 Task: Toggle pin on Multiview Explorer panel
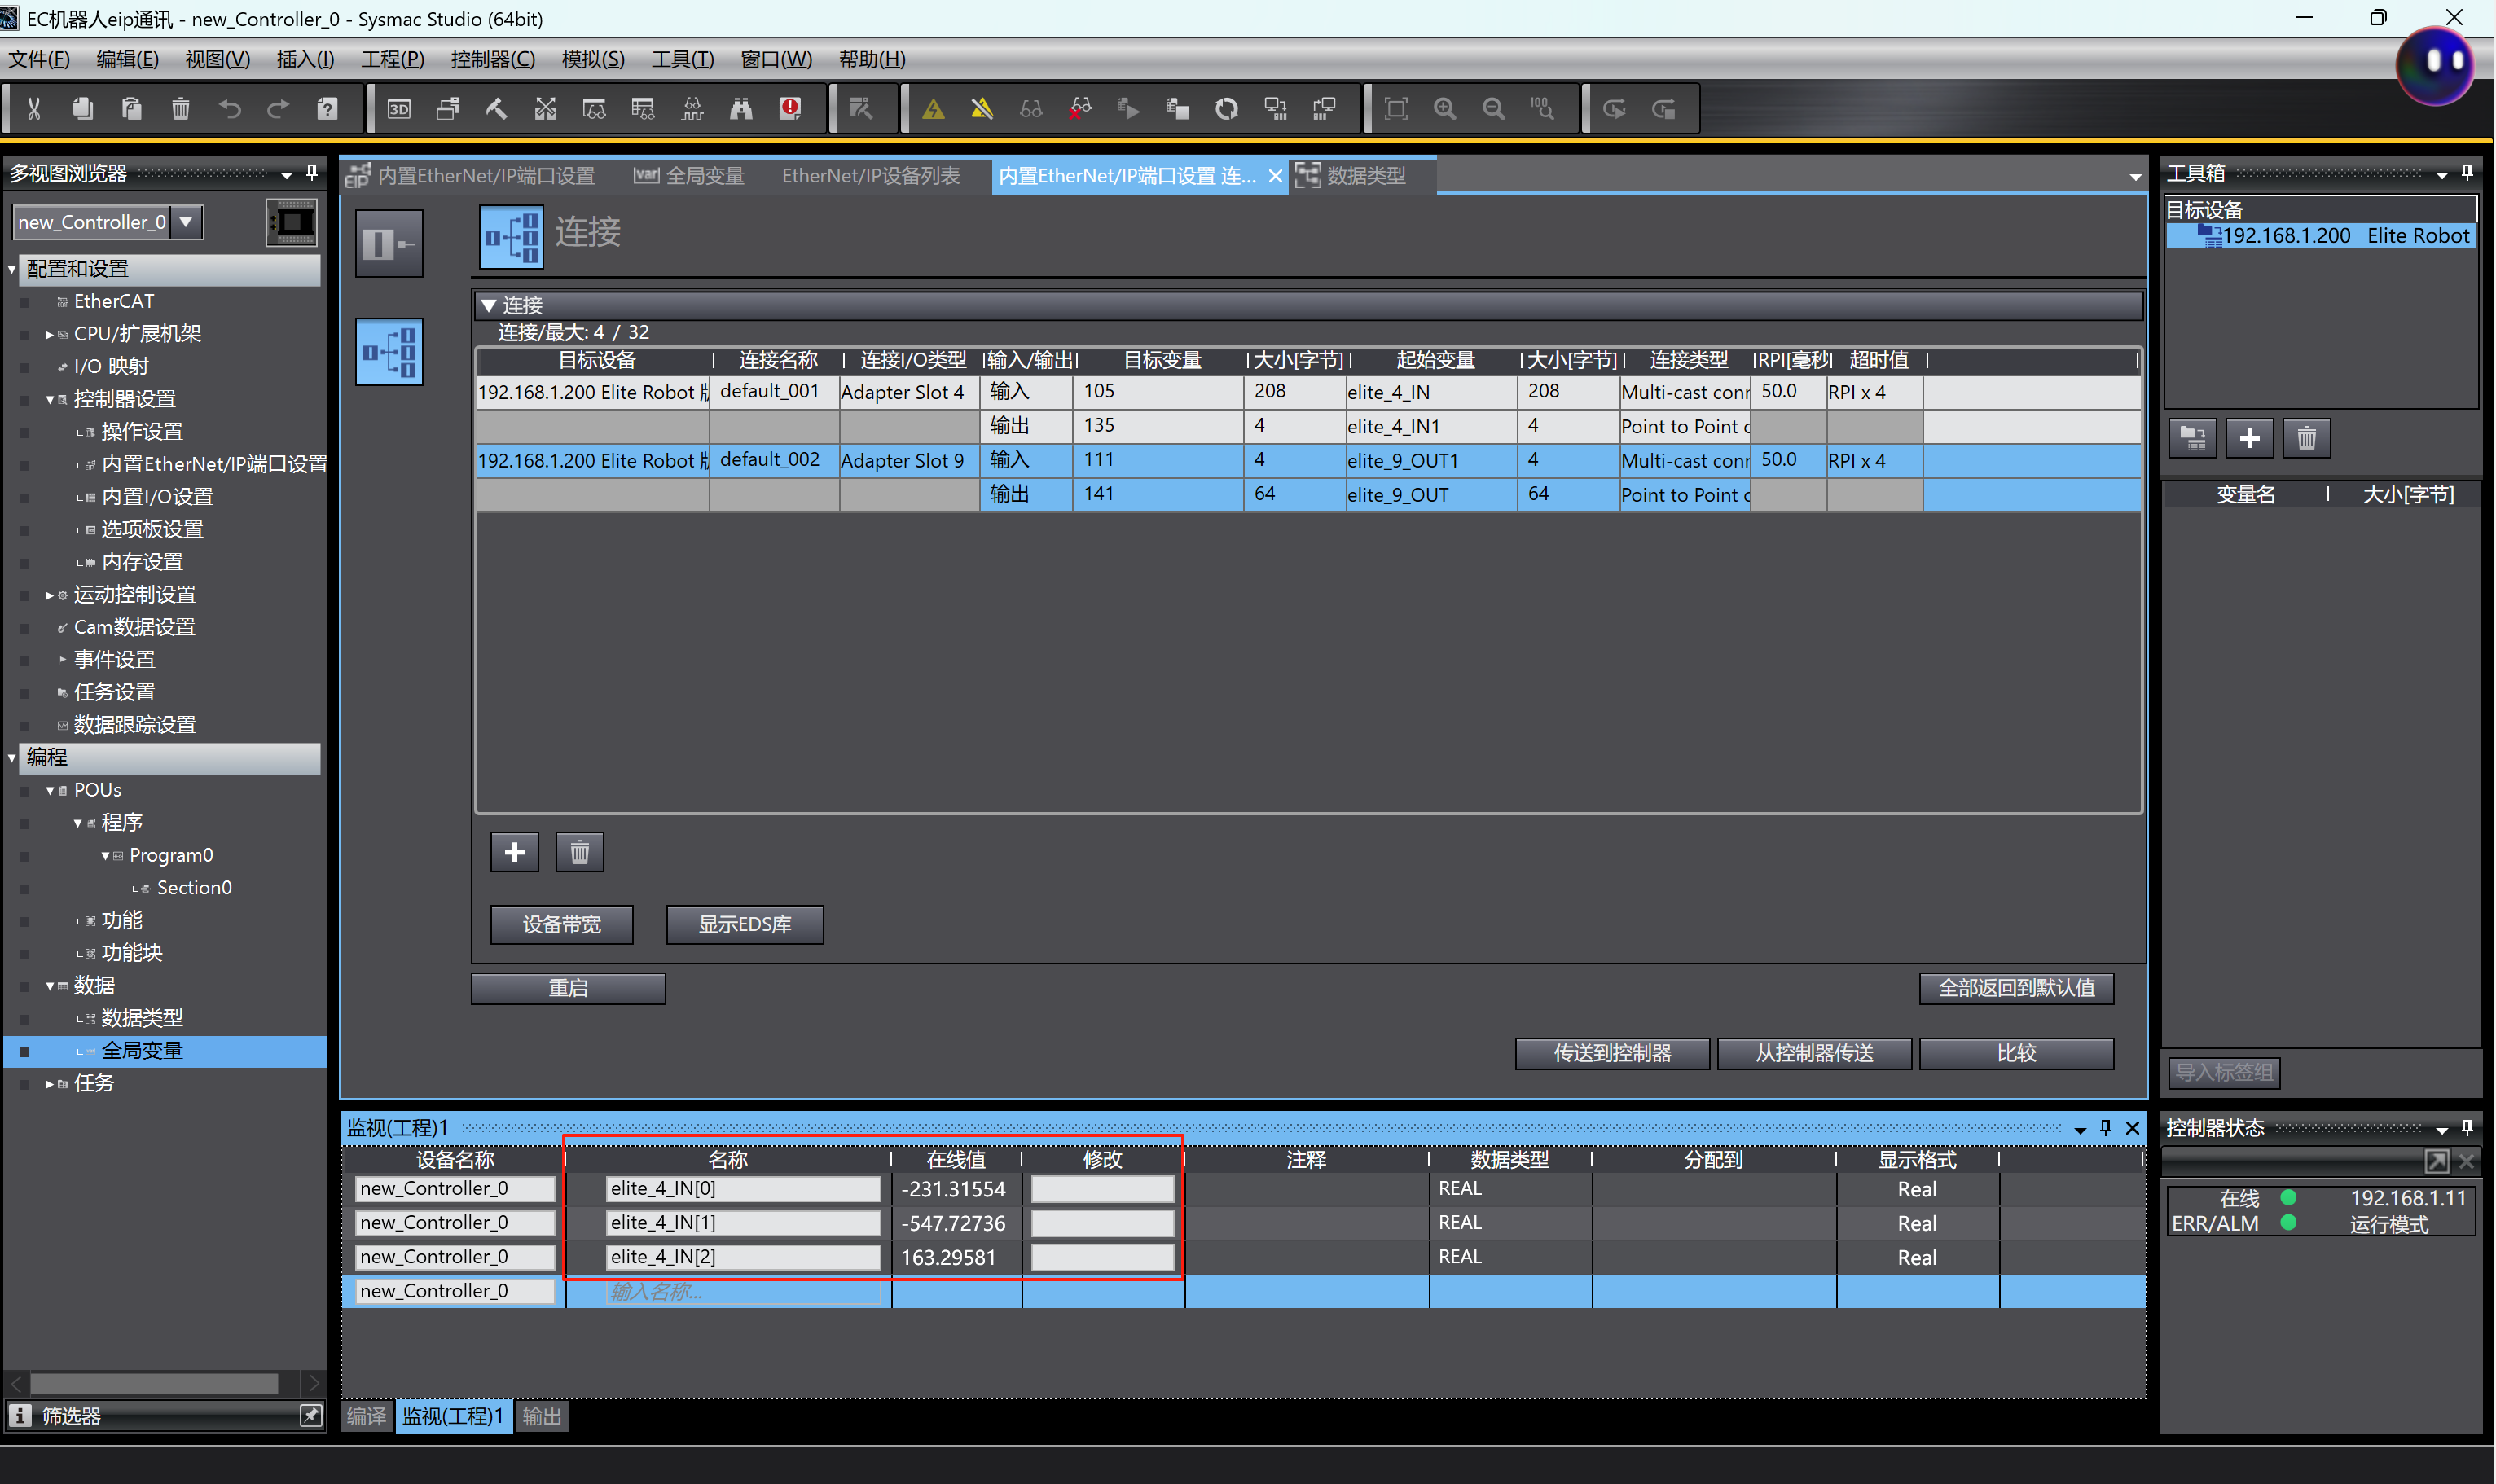pos(312,173)
